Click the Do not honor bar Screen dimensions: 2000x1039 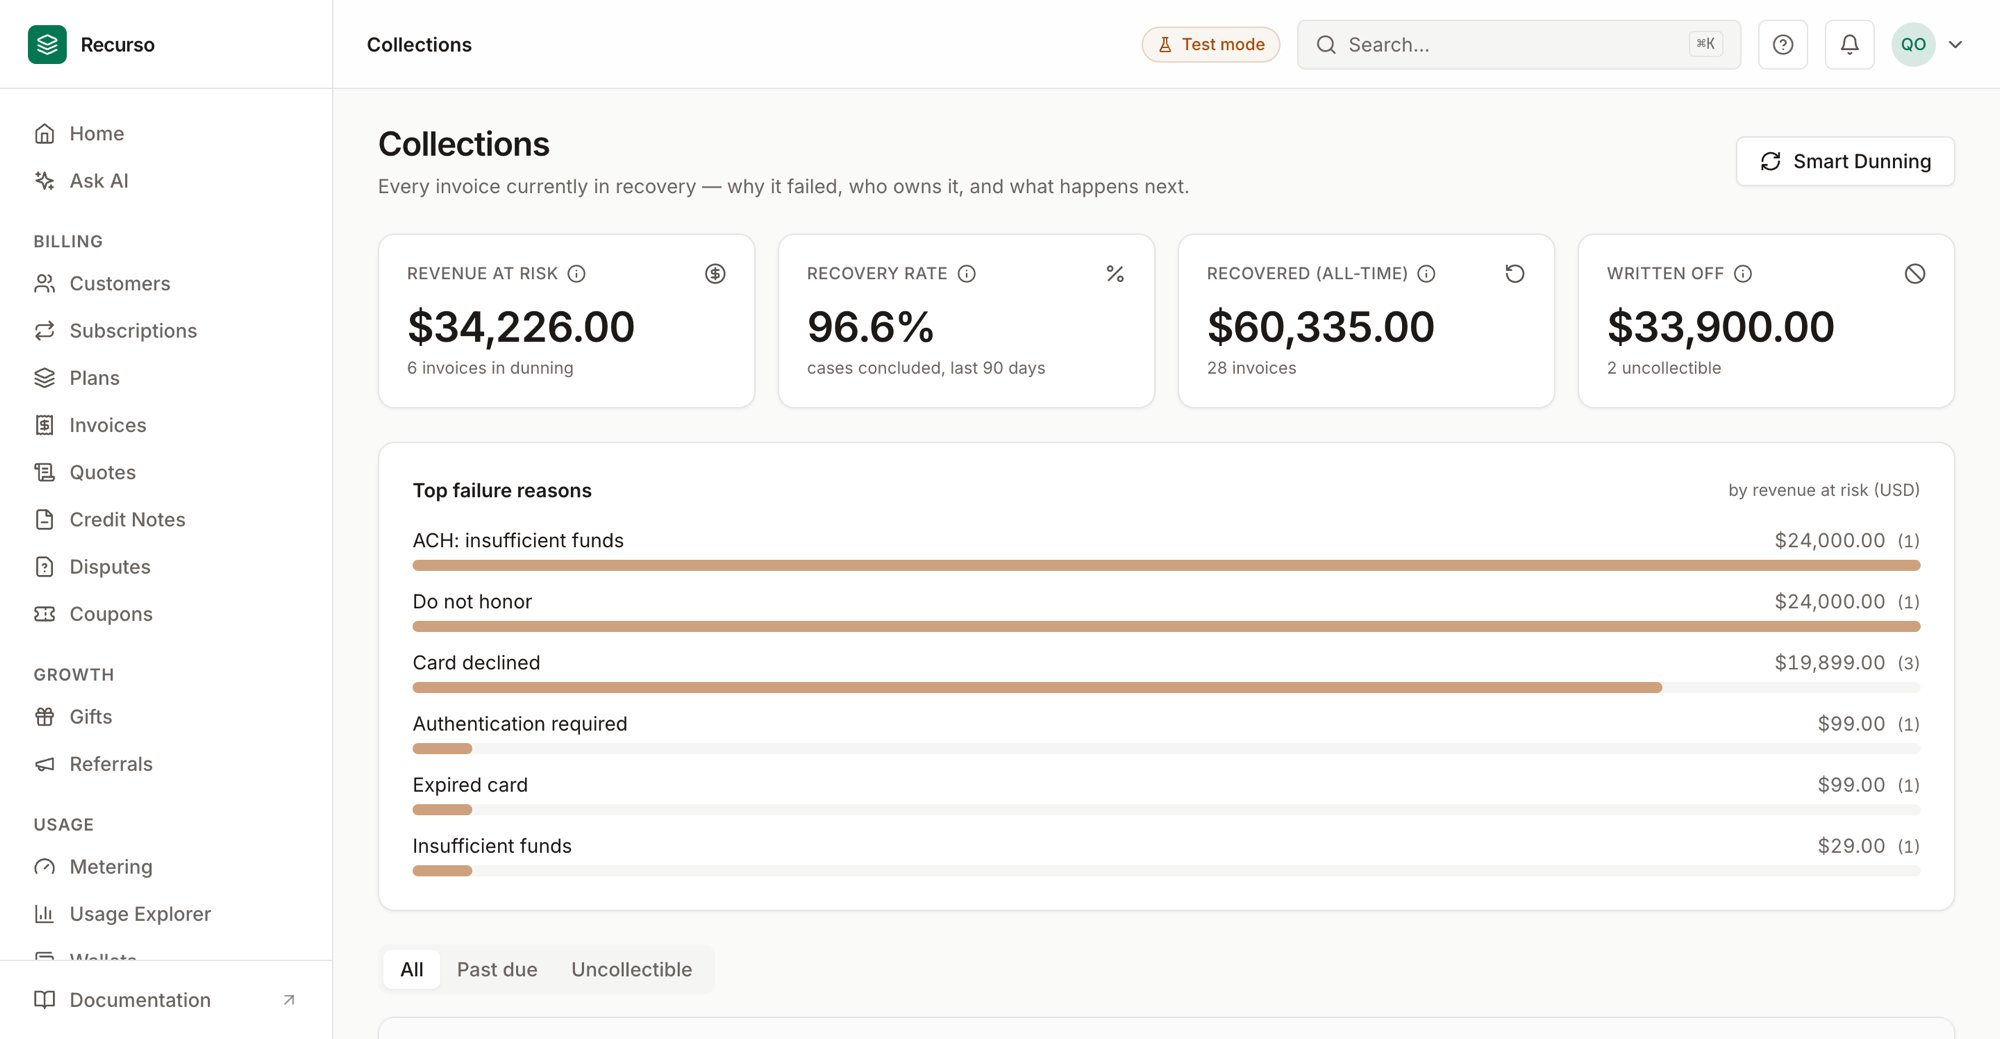tap(1166, 626)
